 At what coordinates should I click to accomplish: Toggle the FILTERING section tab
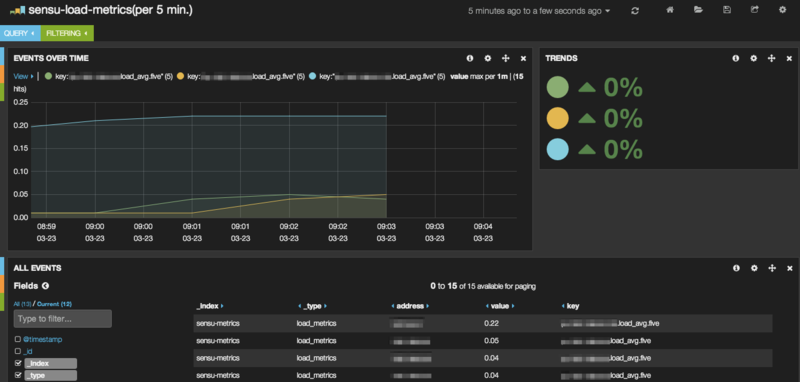[67, 33]
